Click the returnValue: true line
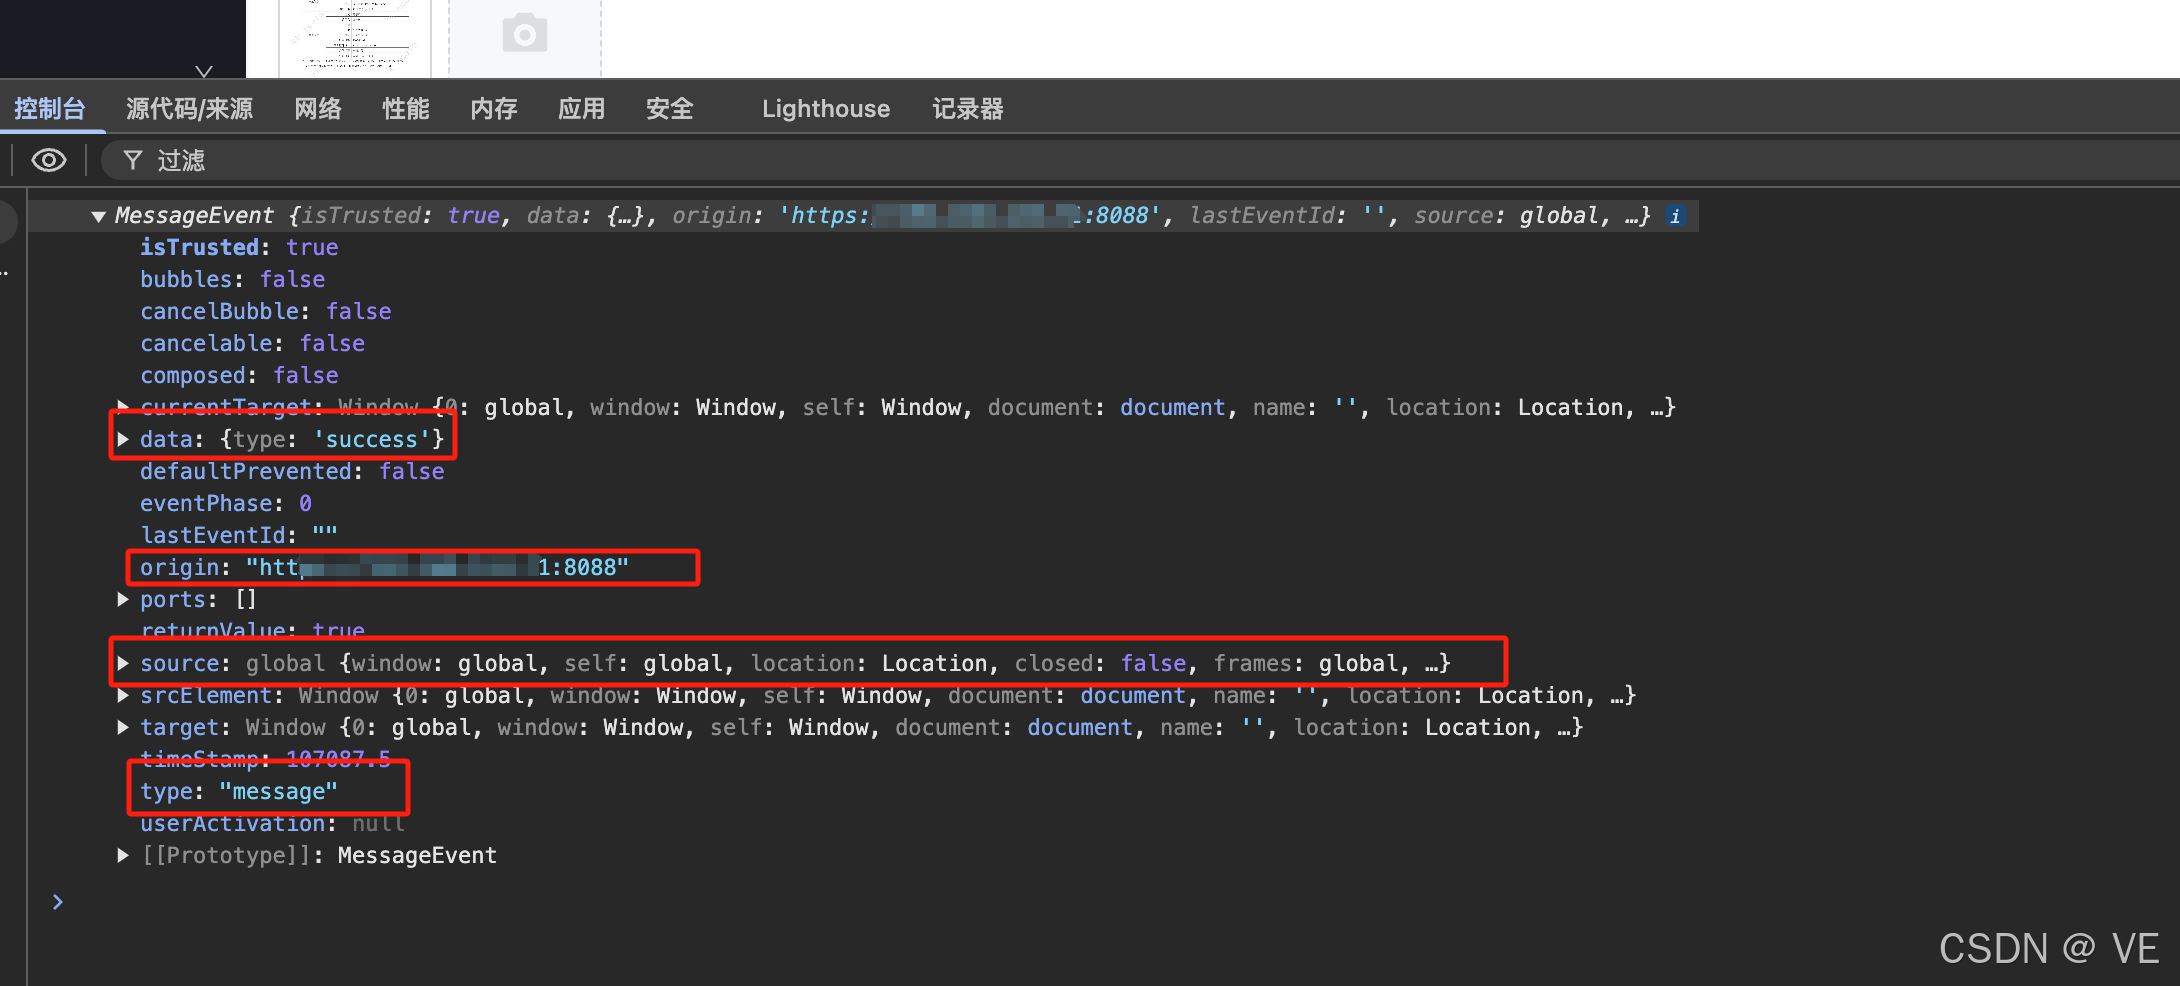The image size is (2180, 986). coord(253,629)
